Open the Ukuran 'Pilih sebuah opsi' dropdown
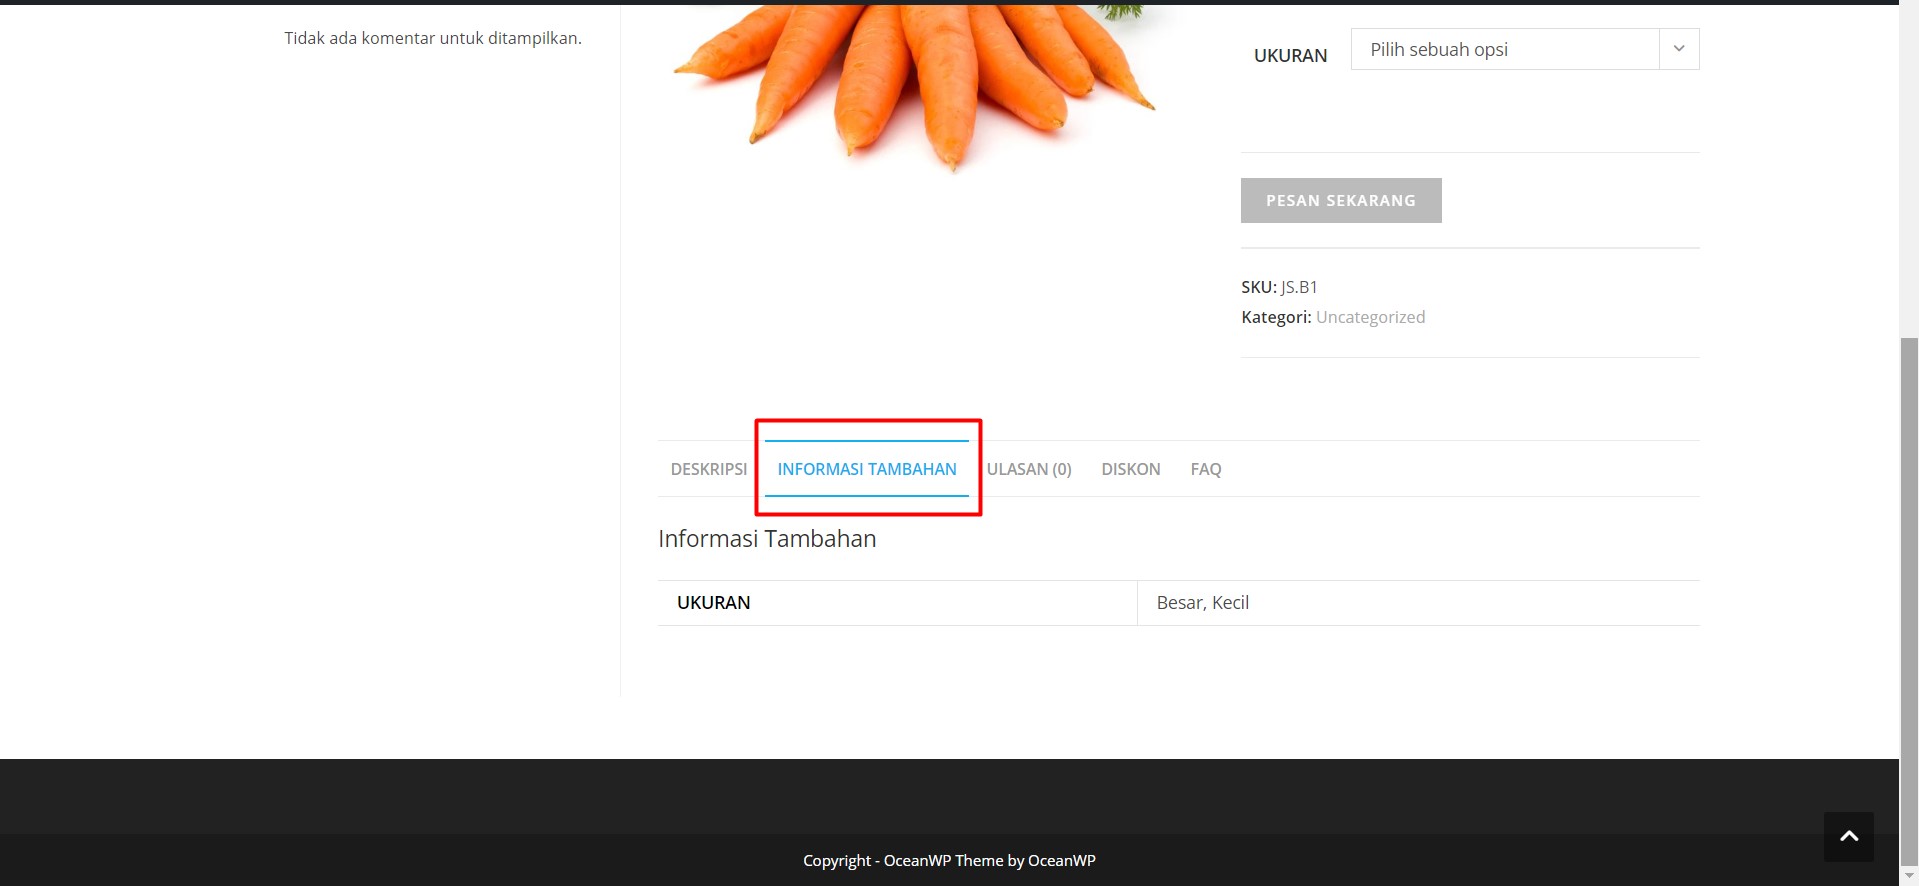Viewport: 1919px width, 886px height. point(1524,49)
